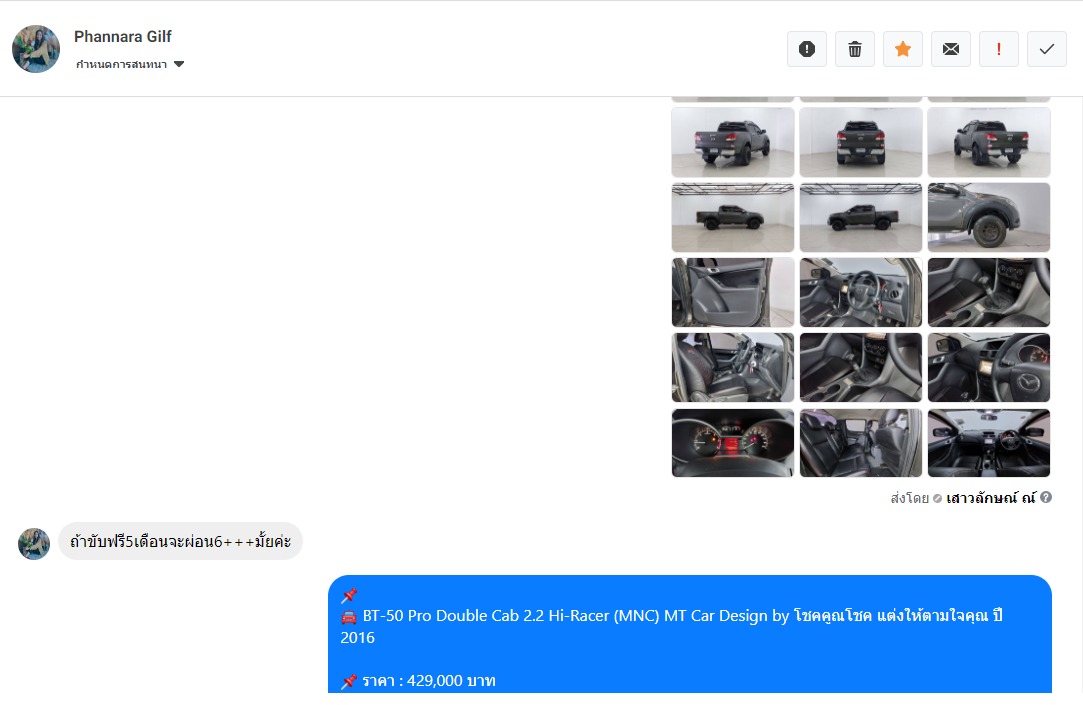1083x705 pixels.
Task: Mark conversation done with checkmark icon
Action: point(1046,49)
